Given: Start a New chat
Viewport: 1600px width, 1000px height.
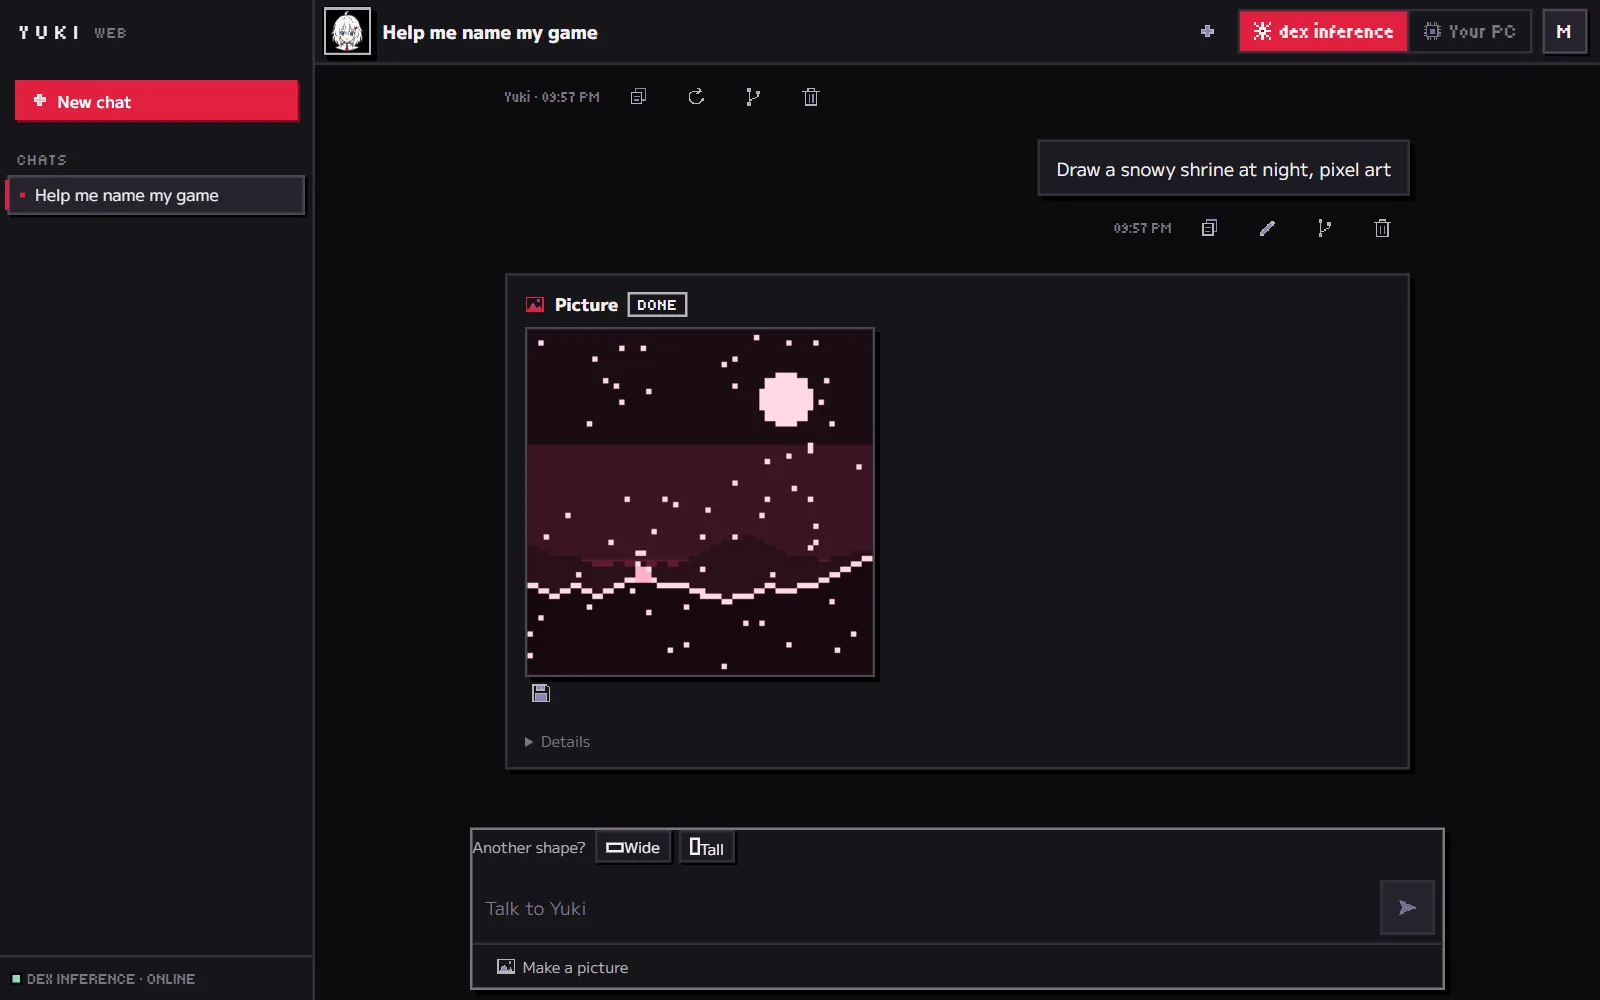Looking at the screenshot, I should (157, 101).
